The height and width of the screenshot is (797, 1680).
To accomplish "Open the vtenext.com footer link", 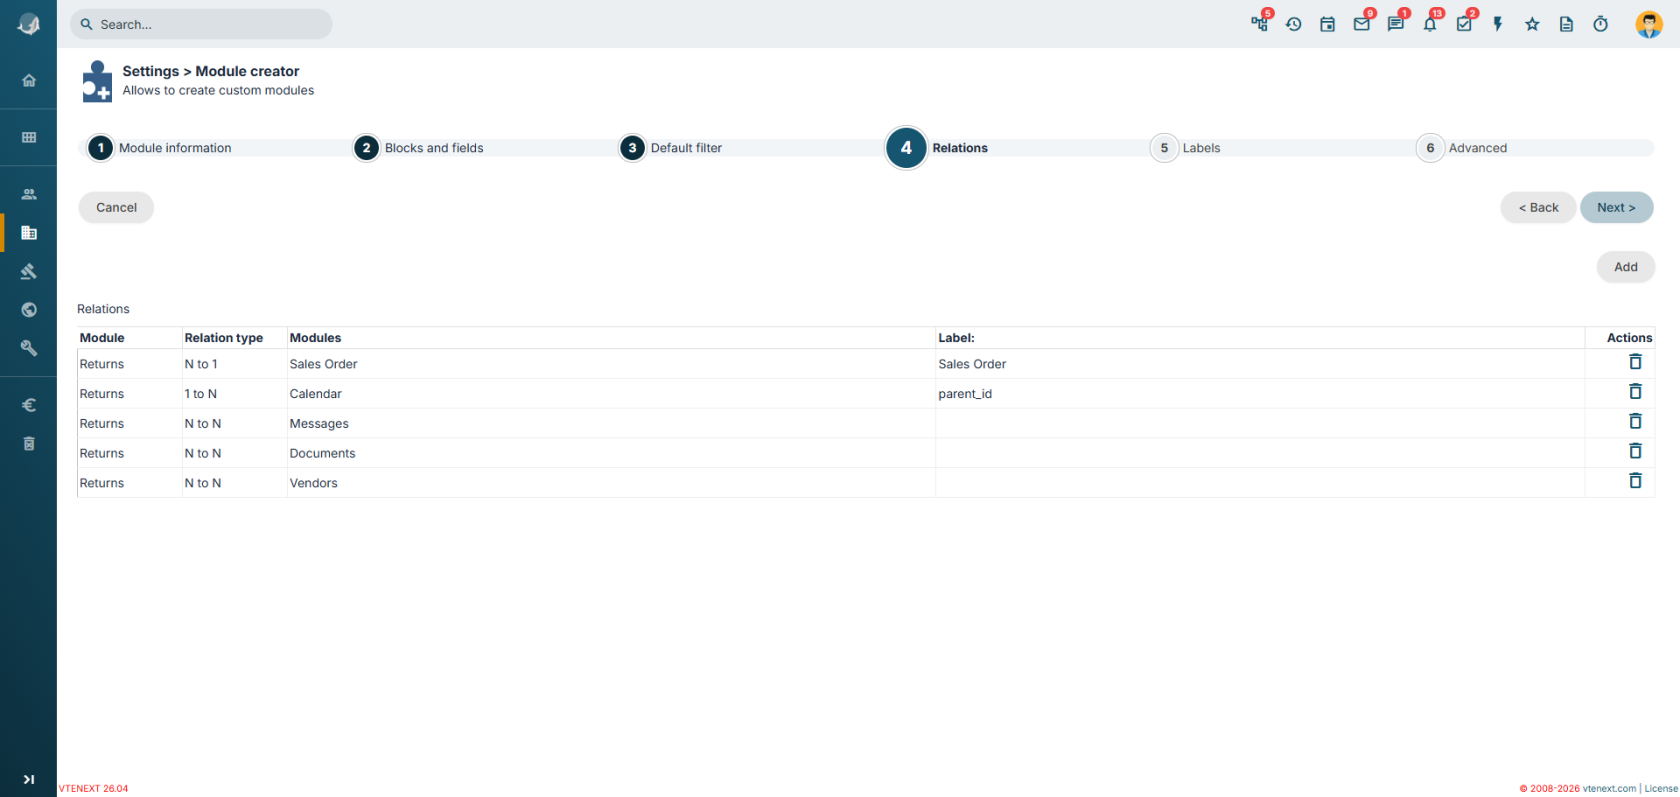I will (1609, 788).
